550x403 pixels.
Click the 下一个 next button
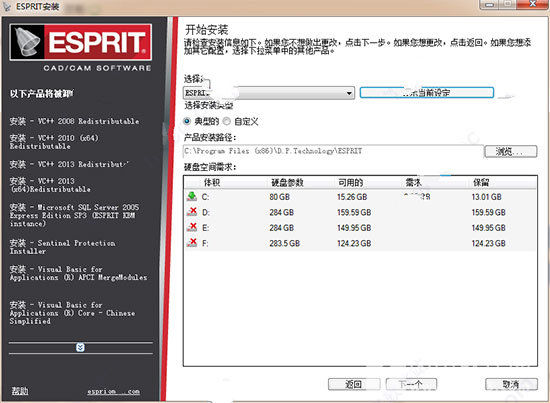(411, 384)
